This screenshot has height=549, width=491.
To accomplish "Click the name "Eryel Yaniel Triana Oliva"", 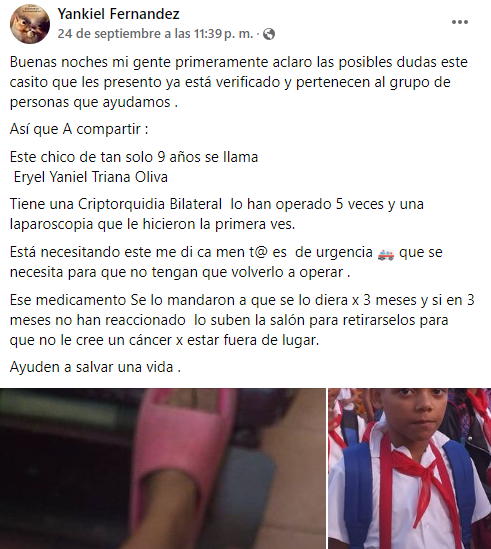I will click(x=91, y=177).
